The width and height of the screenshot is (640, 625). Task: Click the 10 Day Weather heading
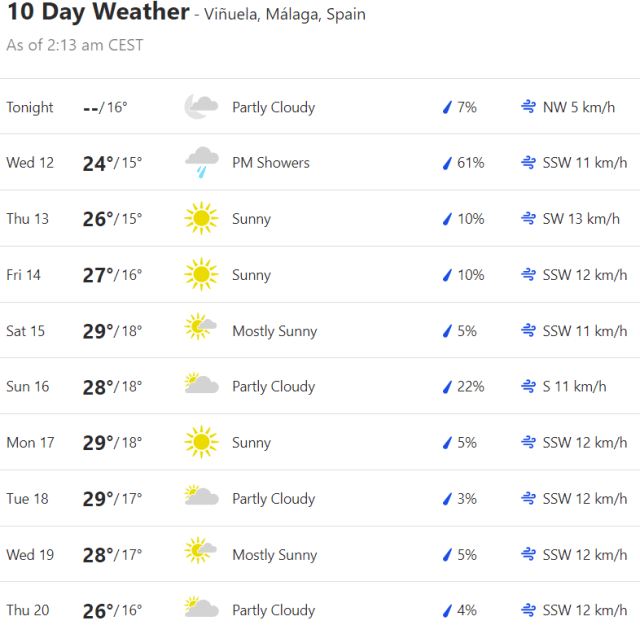point(97,13)
